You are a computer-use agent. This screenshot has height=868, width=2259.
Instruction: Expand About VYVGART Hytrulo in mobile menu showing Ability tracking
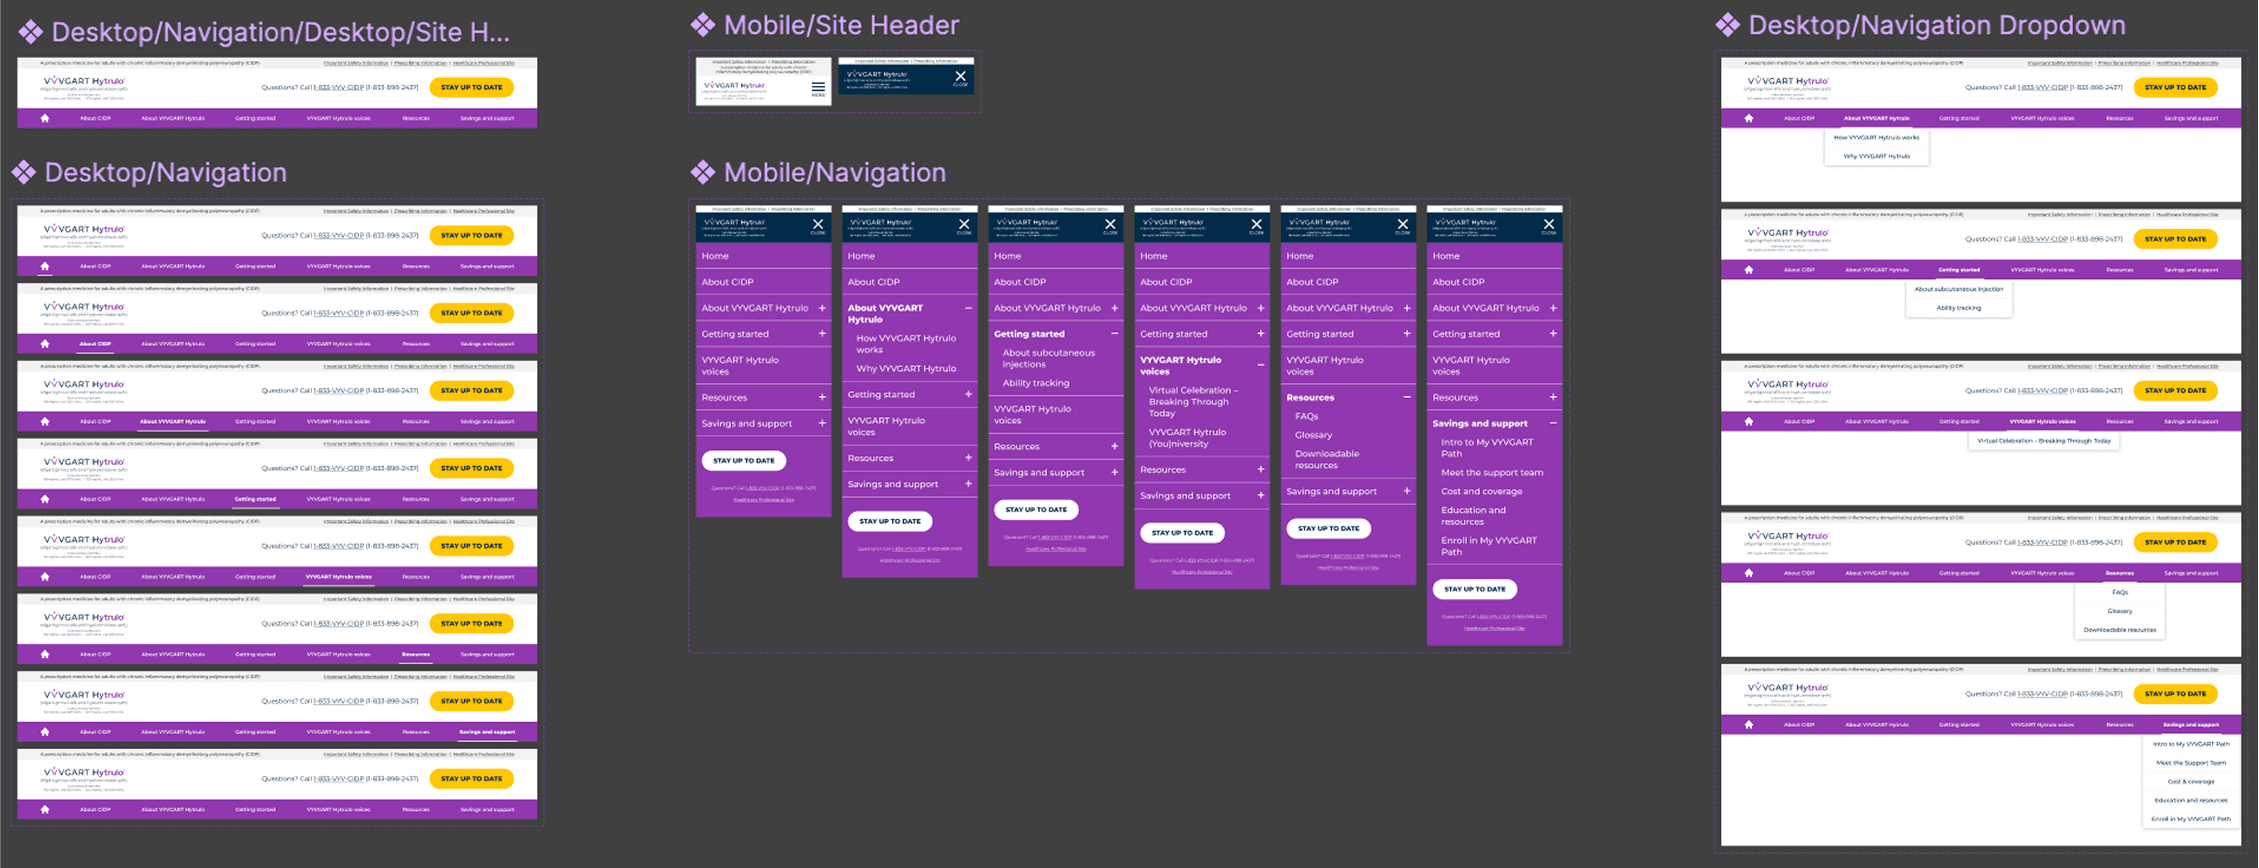point(1114,308)
